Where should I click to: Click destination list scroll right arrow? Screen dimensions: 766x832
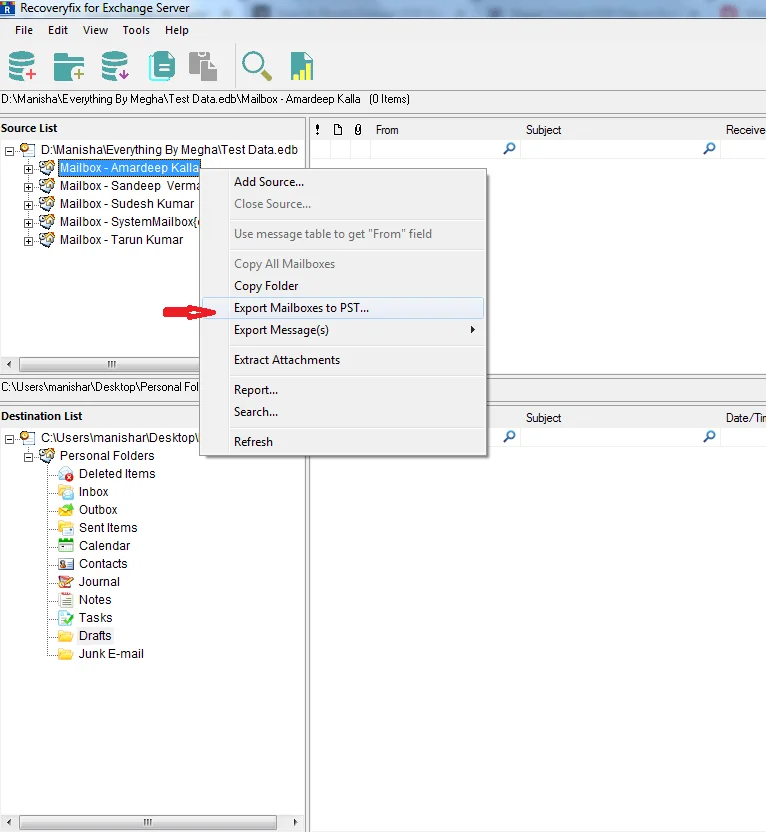pyautogui.click(x=295, y=822)
